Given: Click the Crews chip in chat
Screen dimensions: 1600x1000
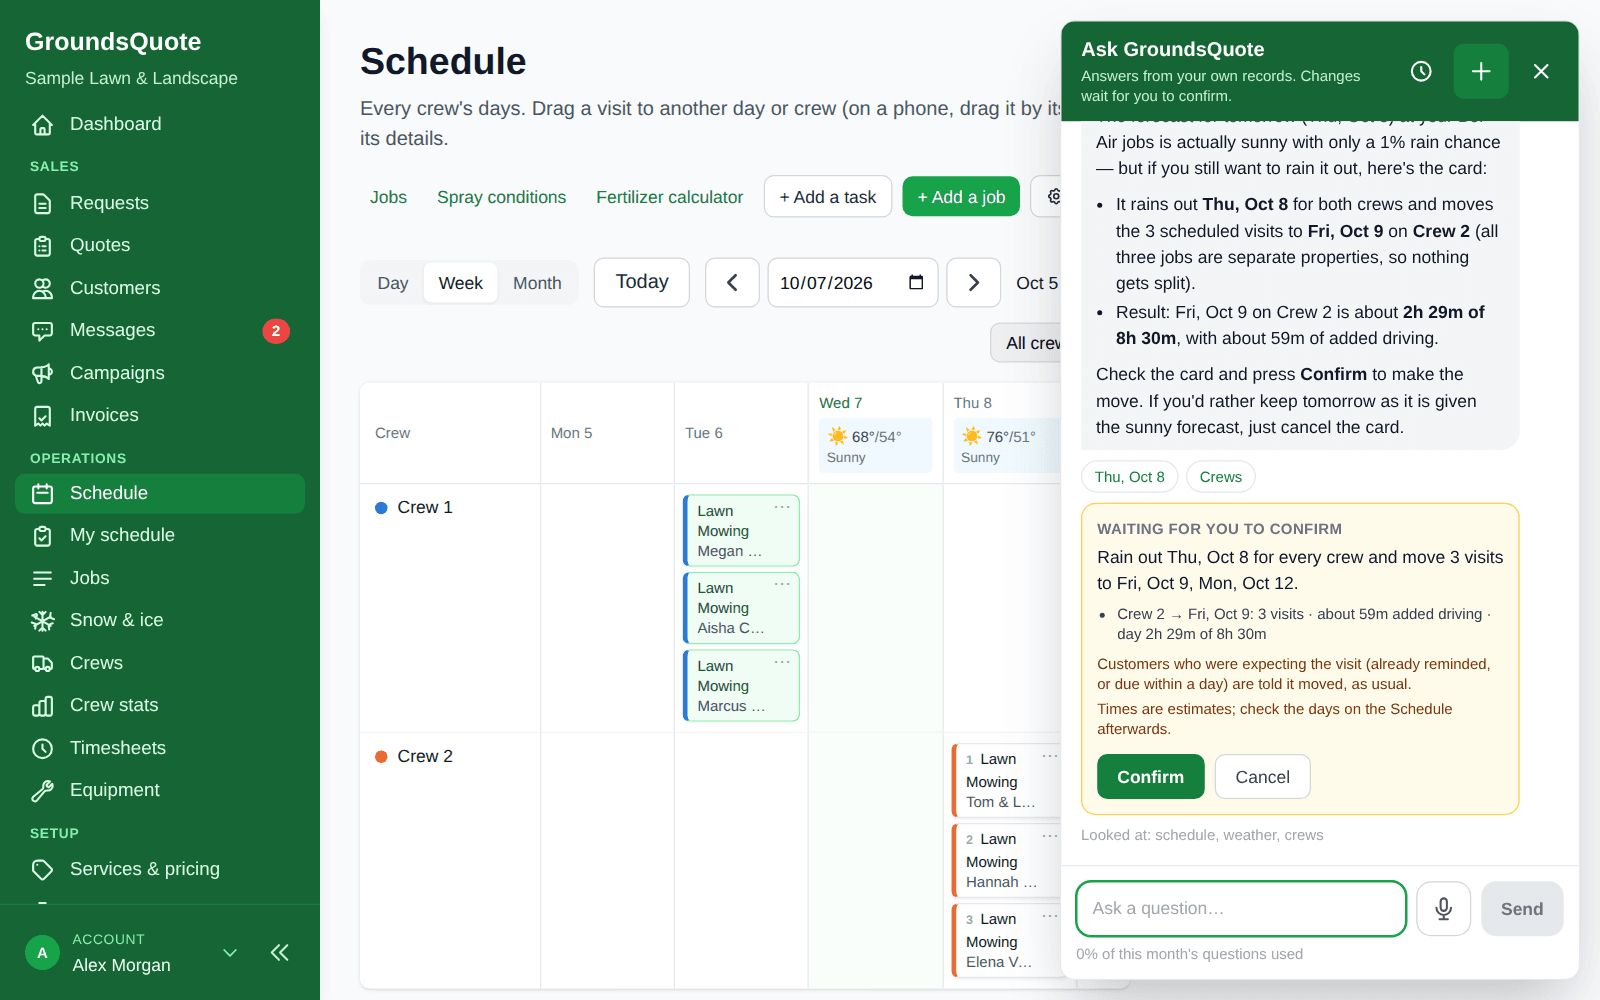Looking at the screenshot, I should (1220, 477).
